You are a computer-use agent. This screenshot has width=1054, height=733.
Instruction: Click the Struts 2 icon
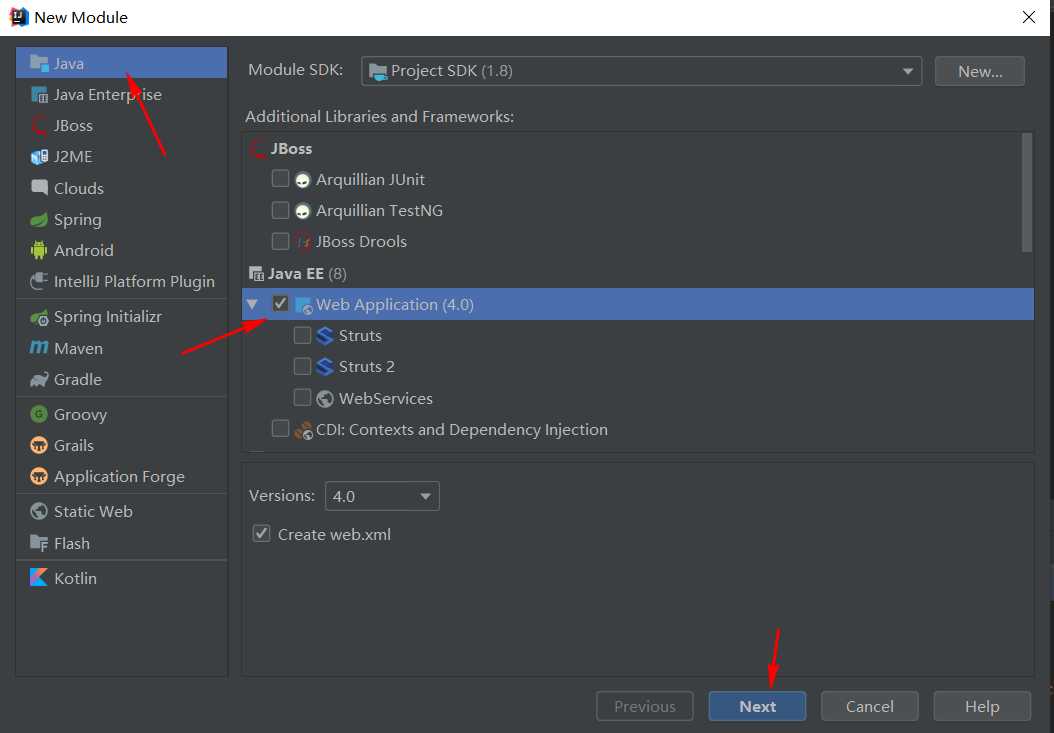(325, 366)
